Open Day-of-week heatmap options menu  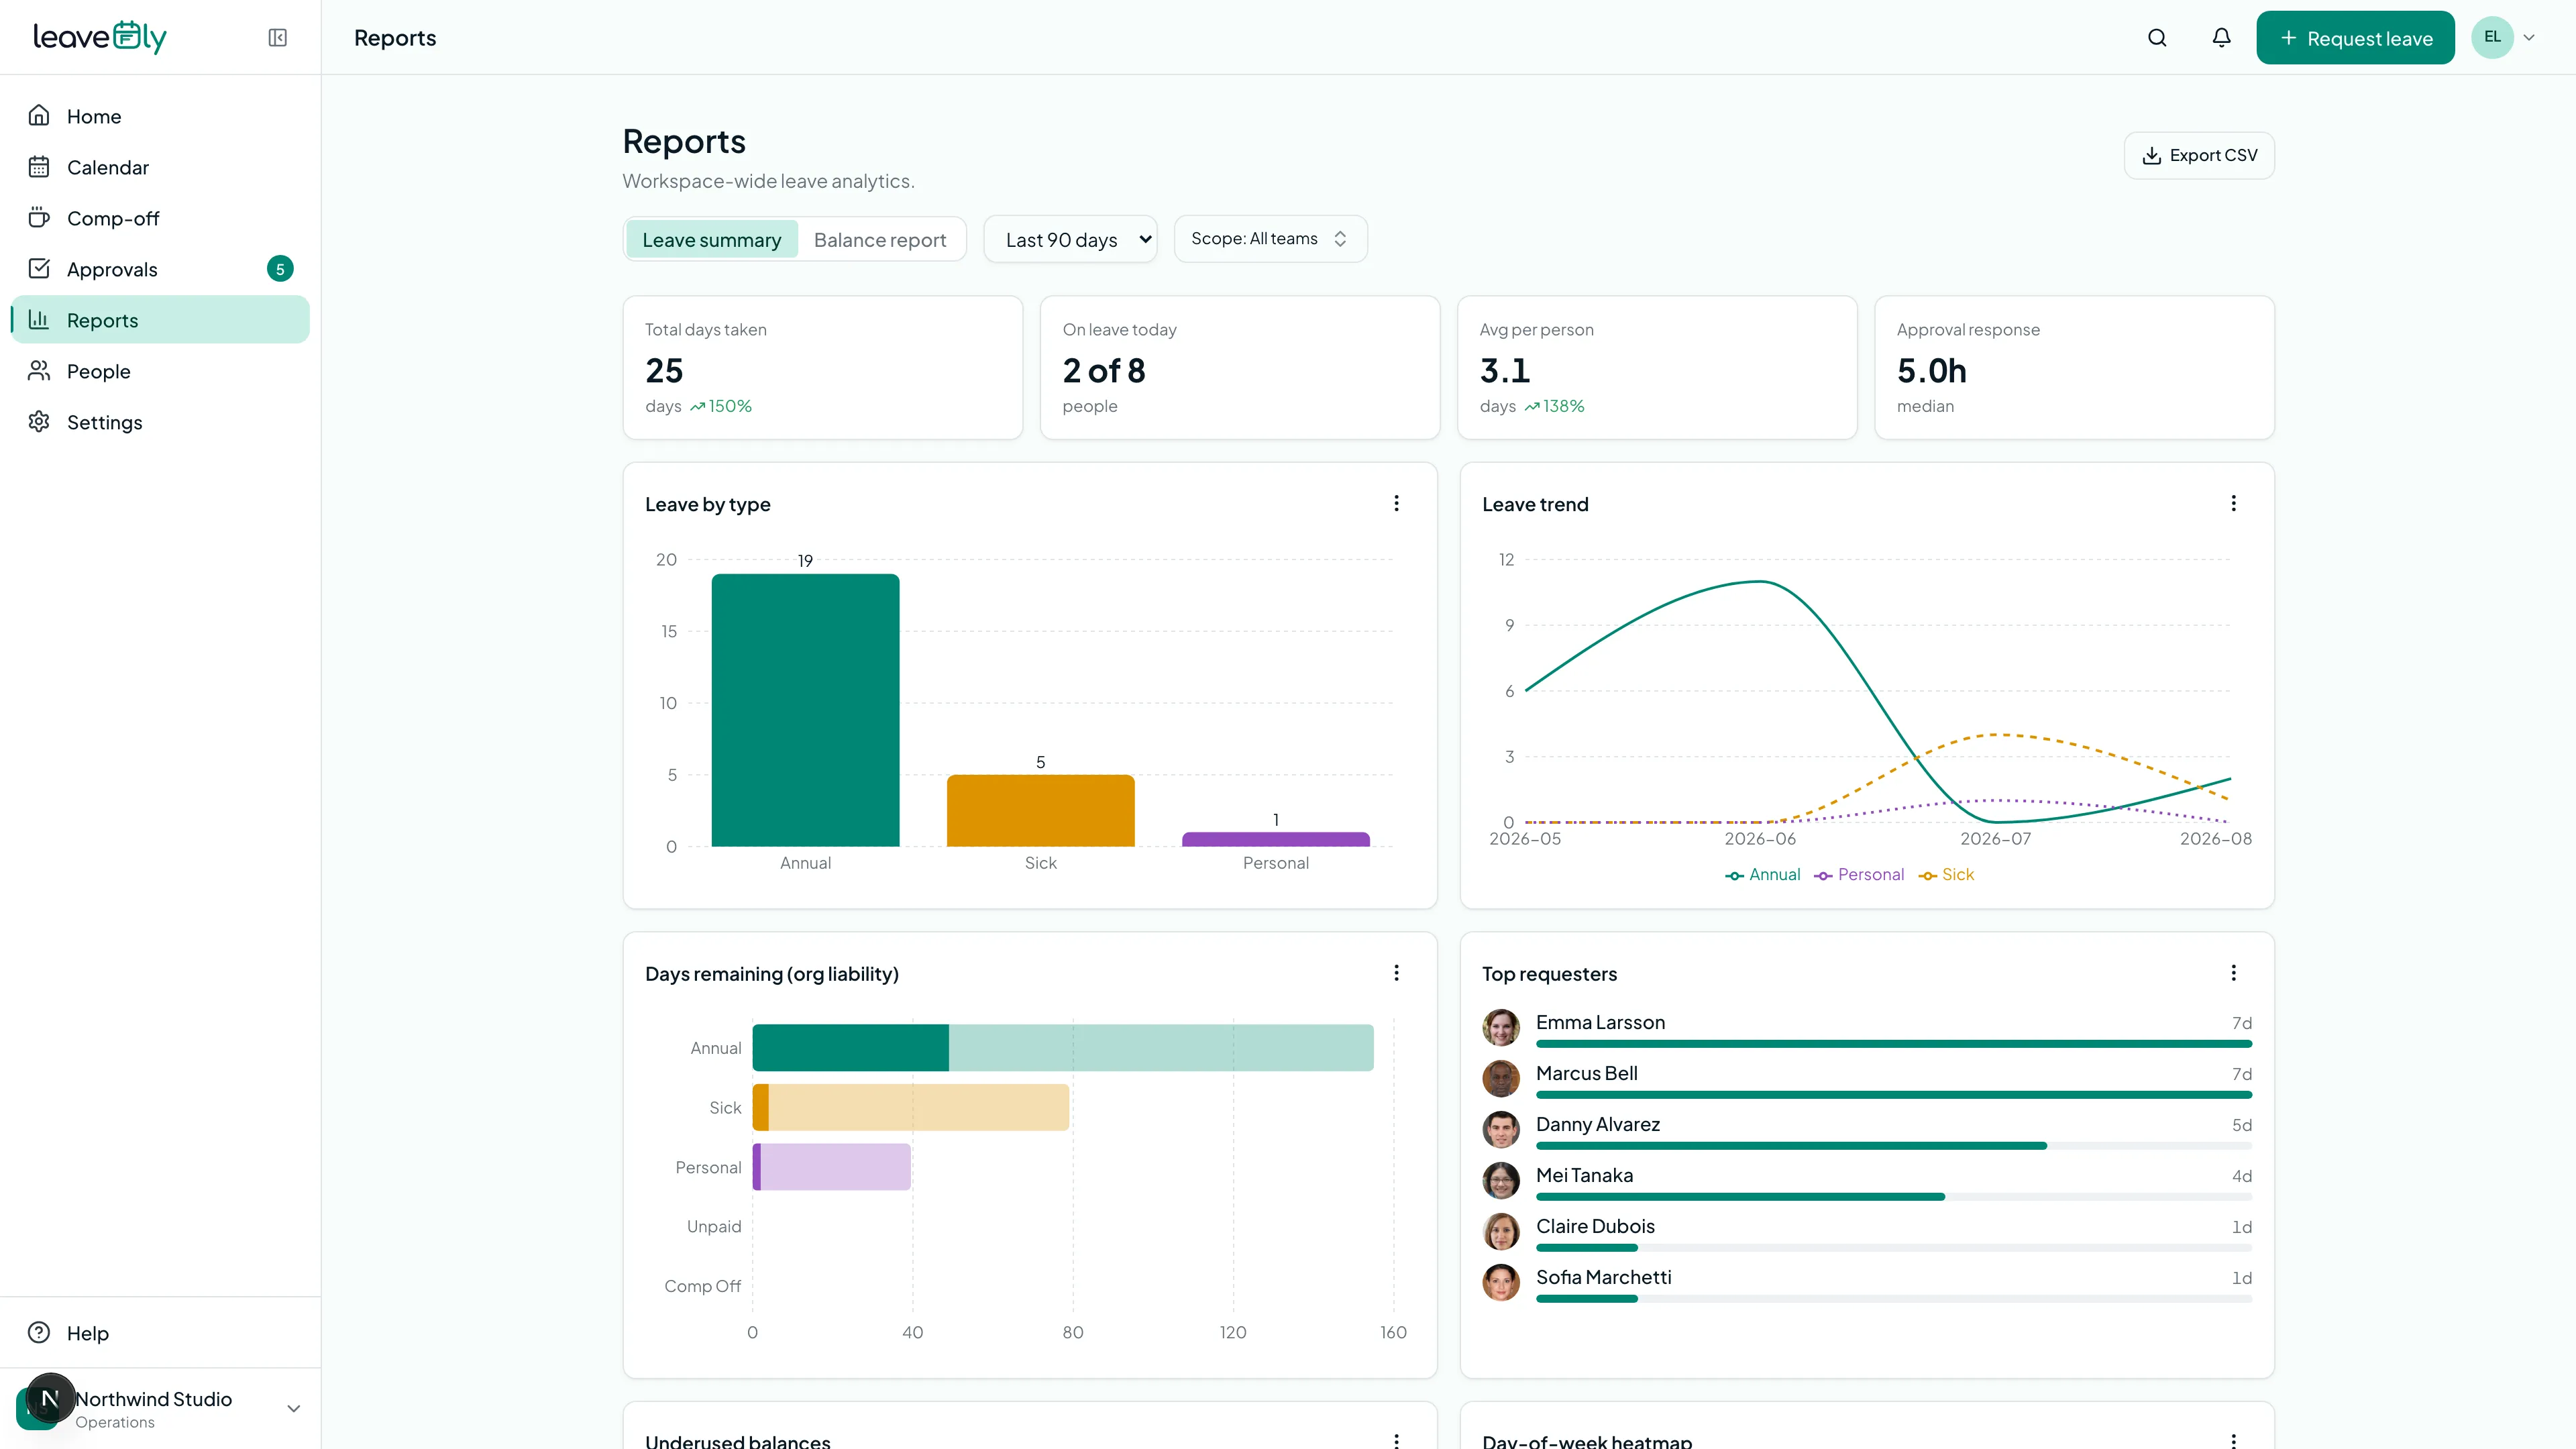click(x=2234, y=1441)
